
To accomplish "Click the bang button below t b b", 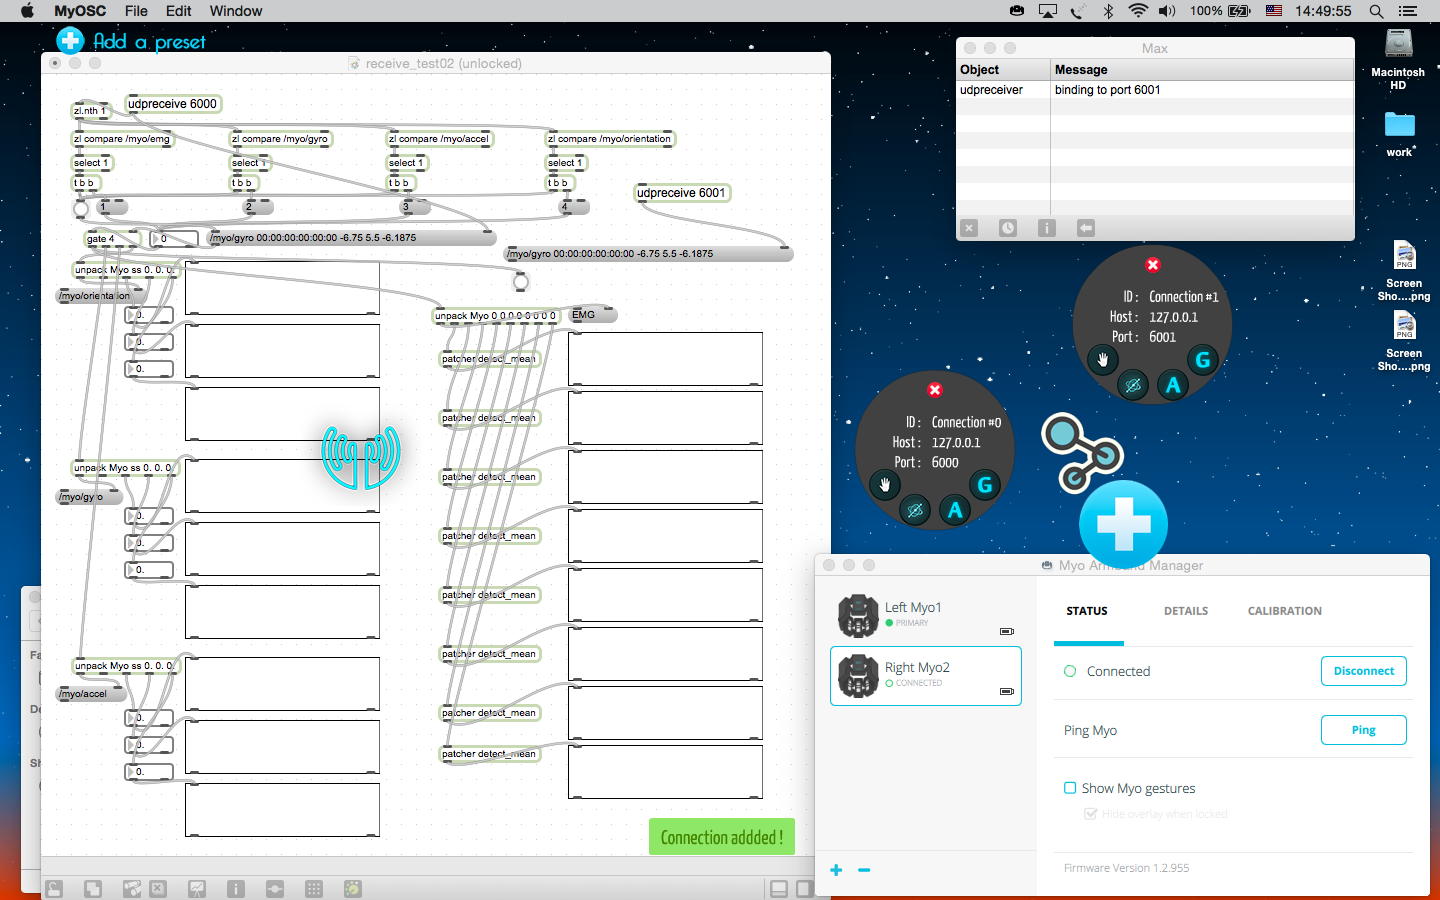I will coord(81,208).
